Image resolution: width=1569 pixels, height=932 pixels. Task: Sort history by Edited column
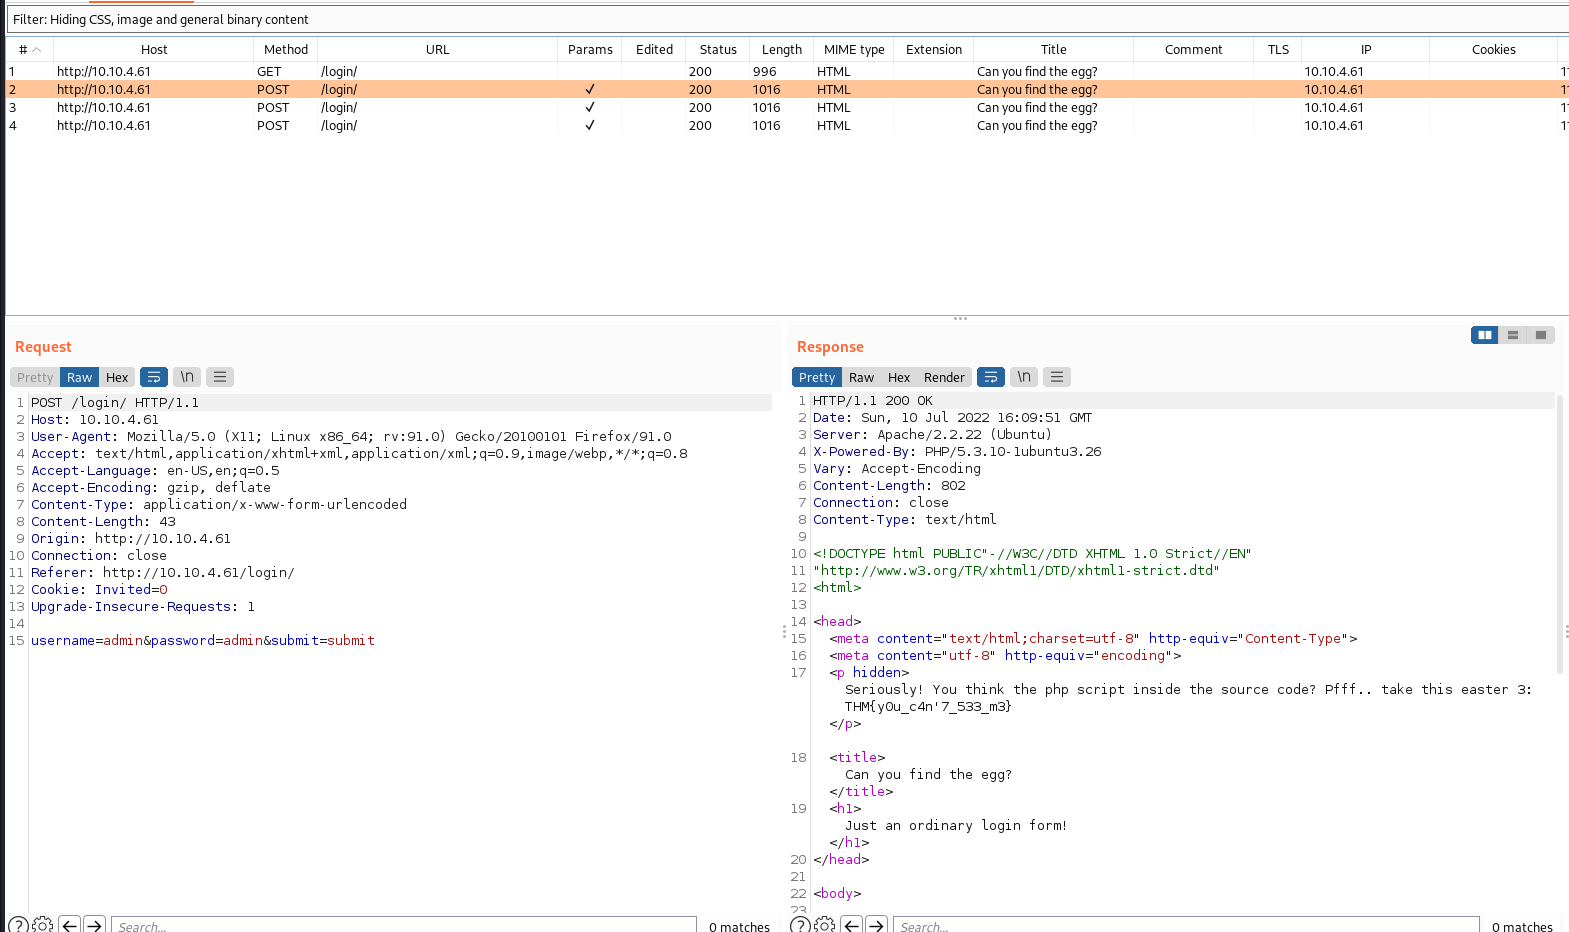(654, 49)
